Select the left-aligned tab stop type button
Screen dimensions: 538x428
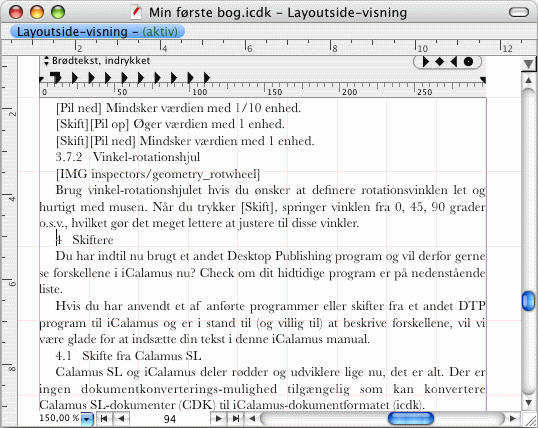click(426, 62)
